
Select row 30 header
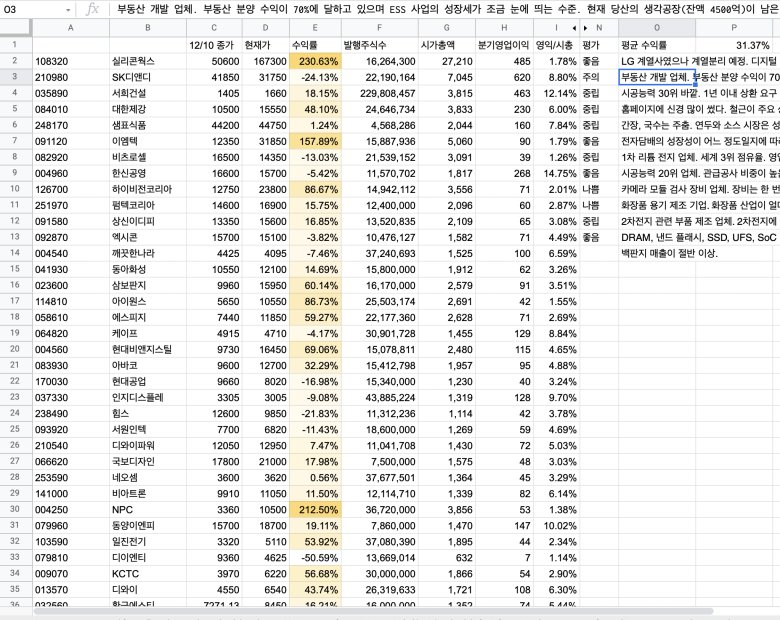click(15, 509)
